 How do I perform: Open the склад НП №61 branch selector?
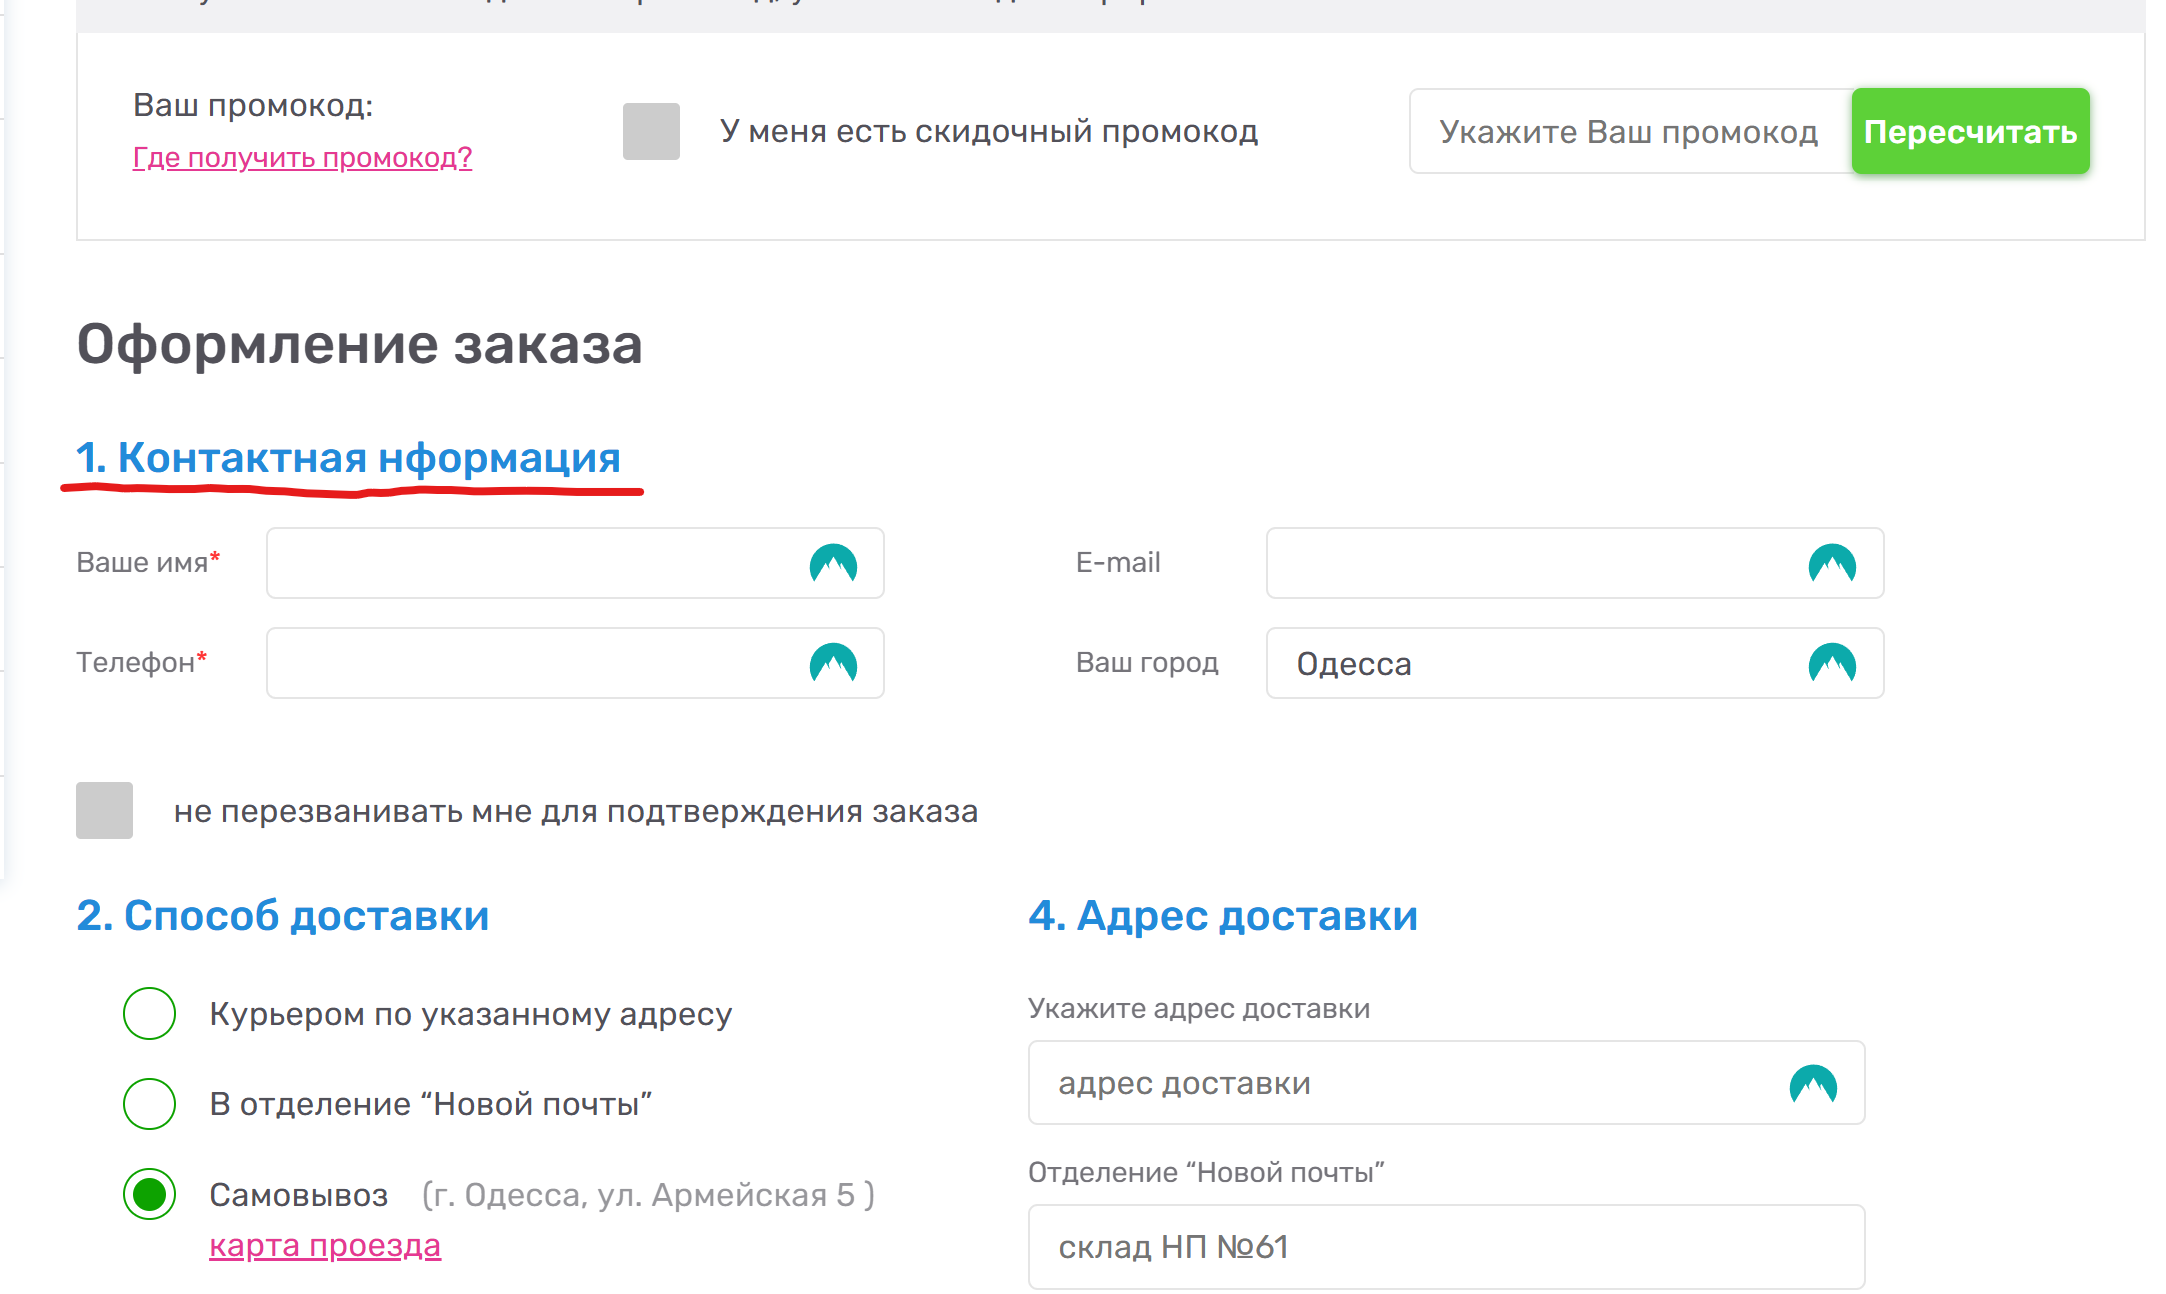coord(1446,1247)
